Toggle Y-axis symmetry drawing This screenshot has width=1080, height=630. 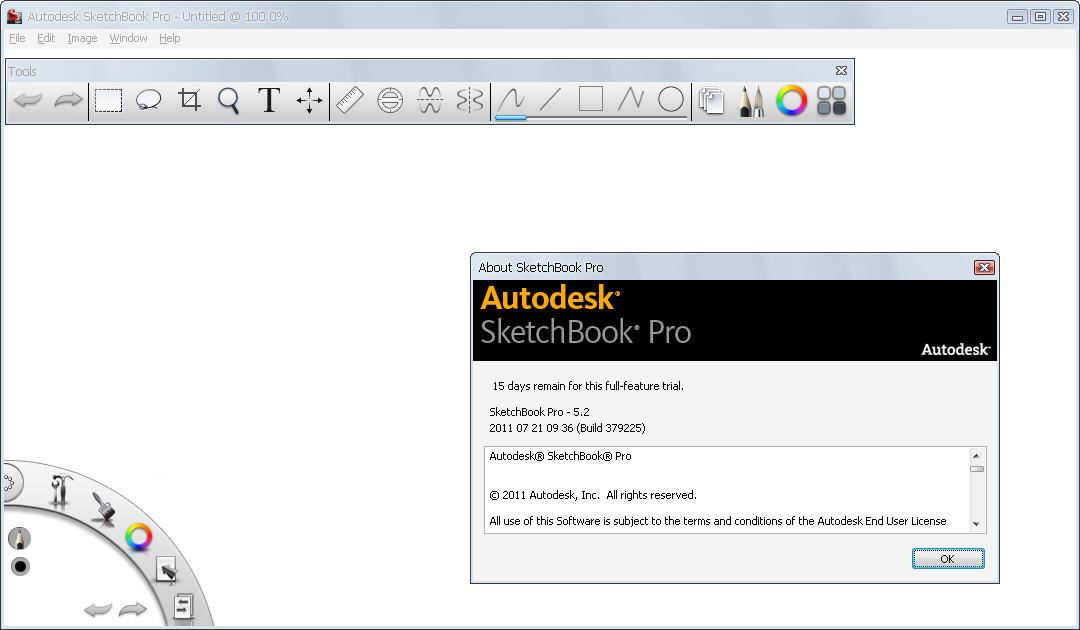[470, 100]
